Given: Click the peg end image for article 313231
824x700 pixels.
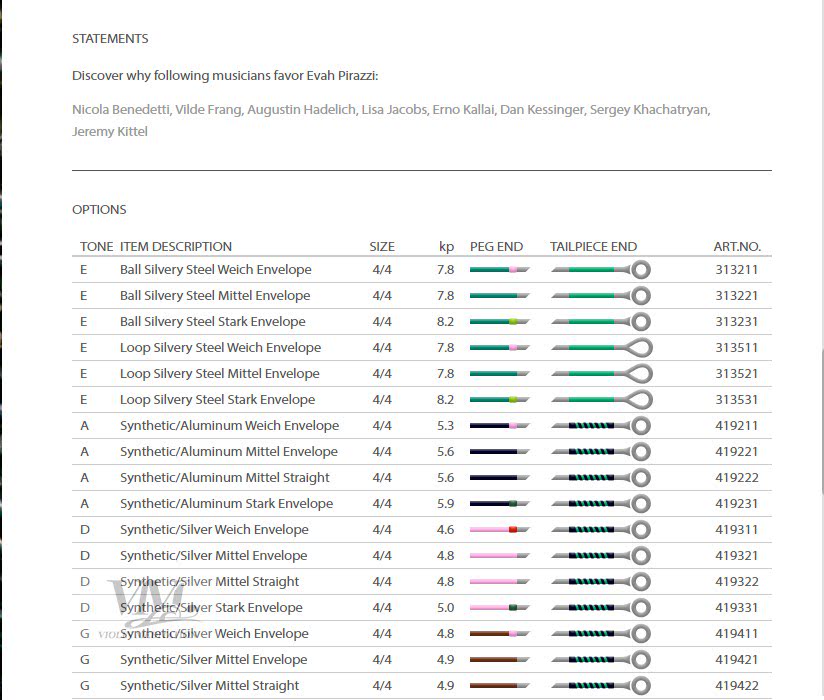Looking at the screenshot, I should [499, 322].
